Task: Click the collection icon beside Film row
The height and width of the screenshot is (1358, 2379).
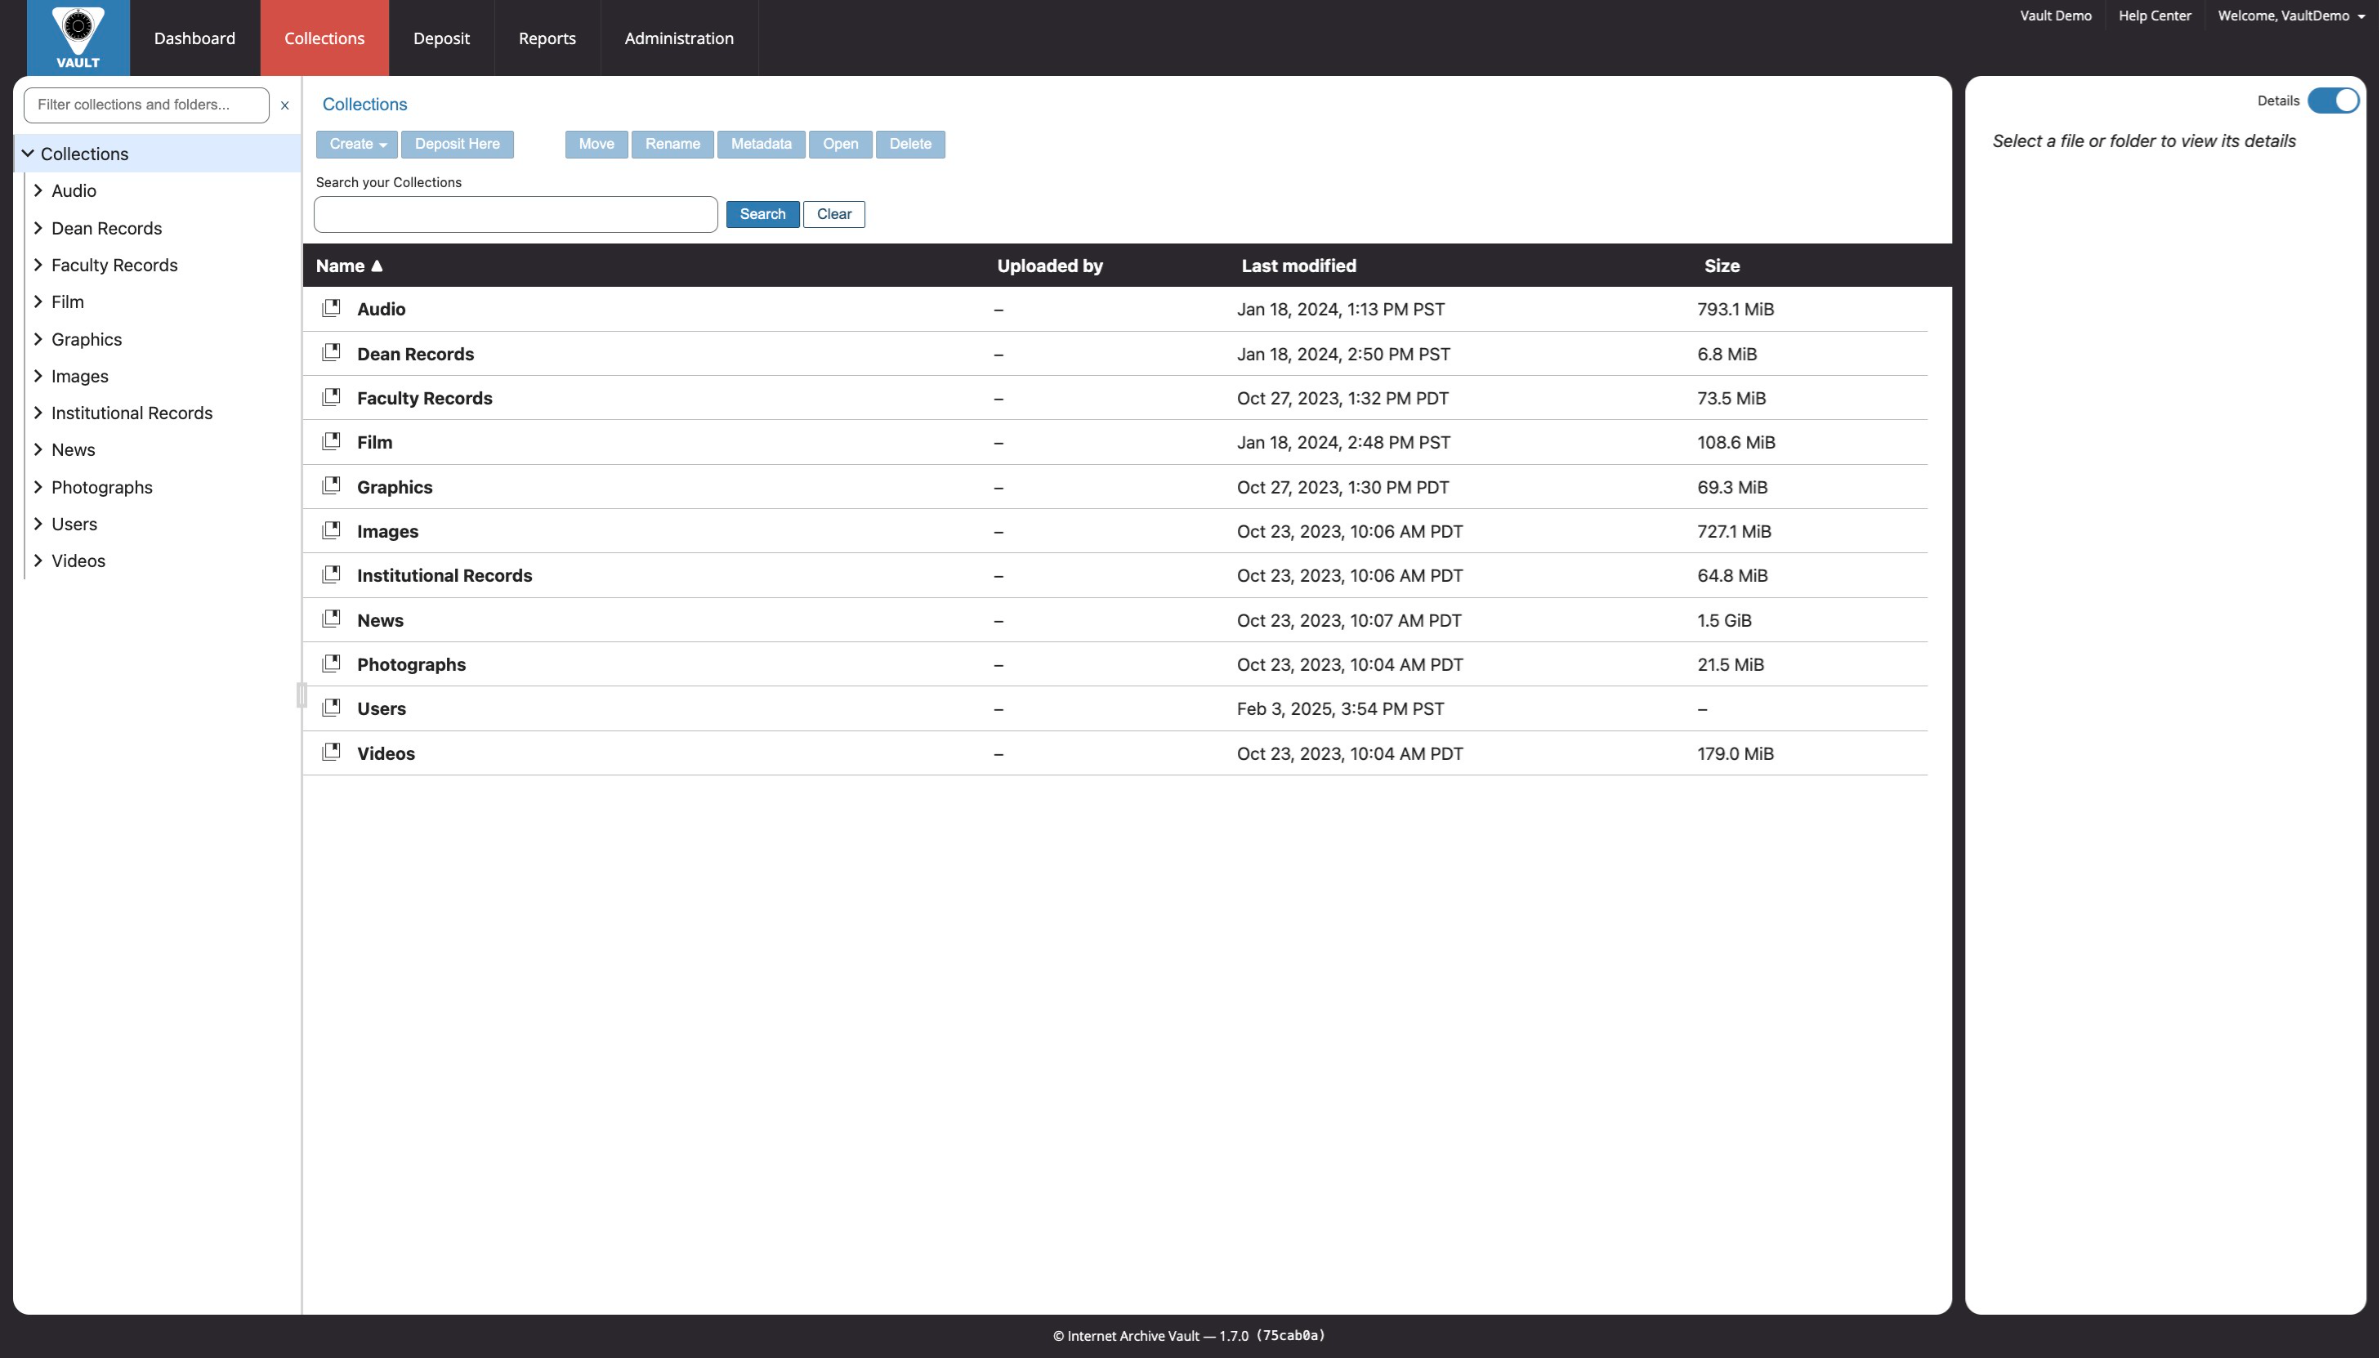Action: 331,441
